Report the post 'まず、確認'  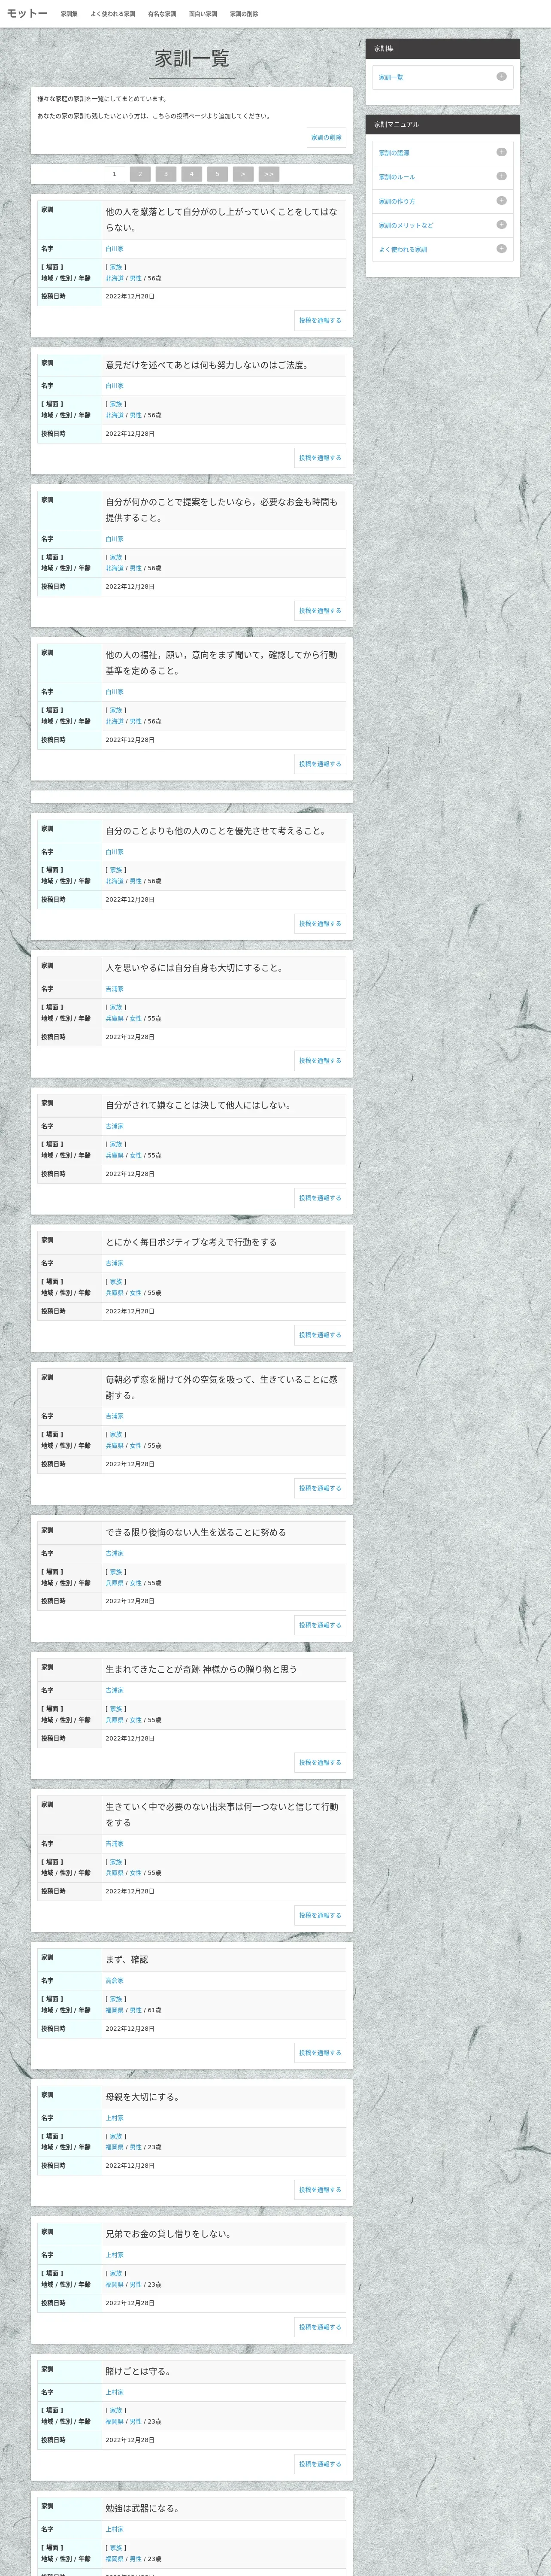pos(320,2052)
